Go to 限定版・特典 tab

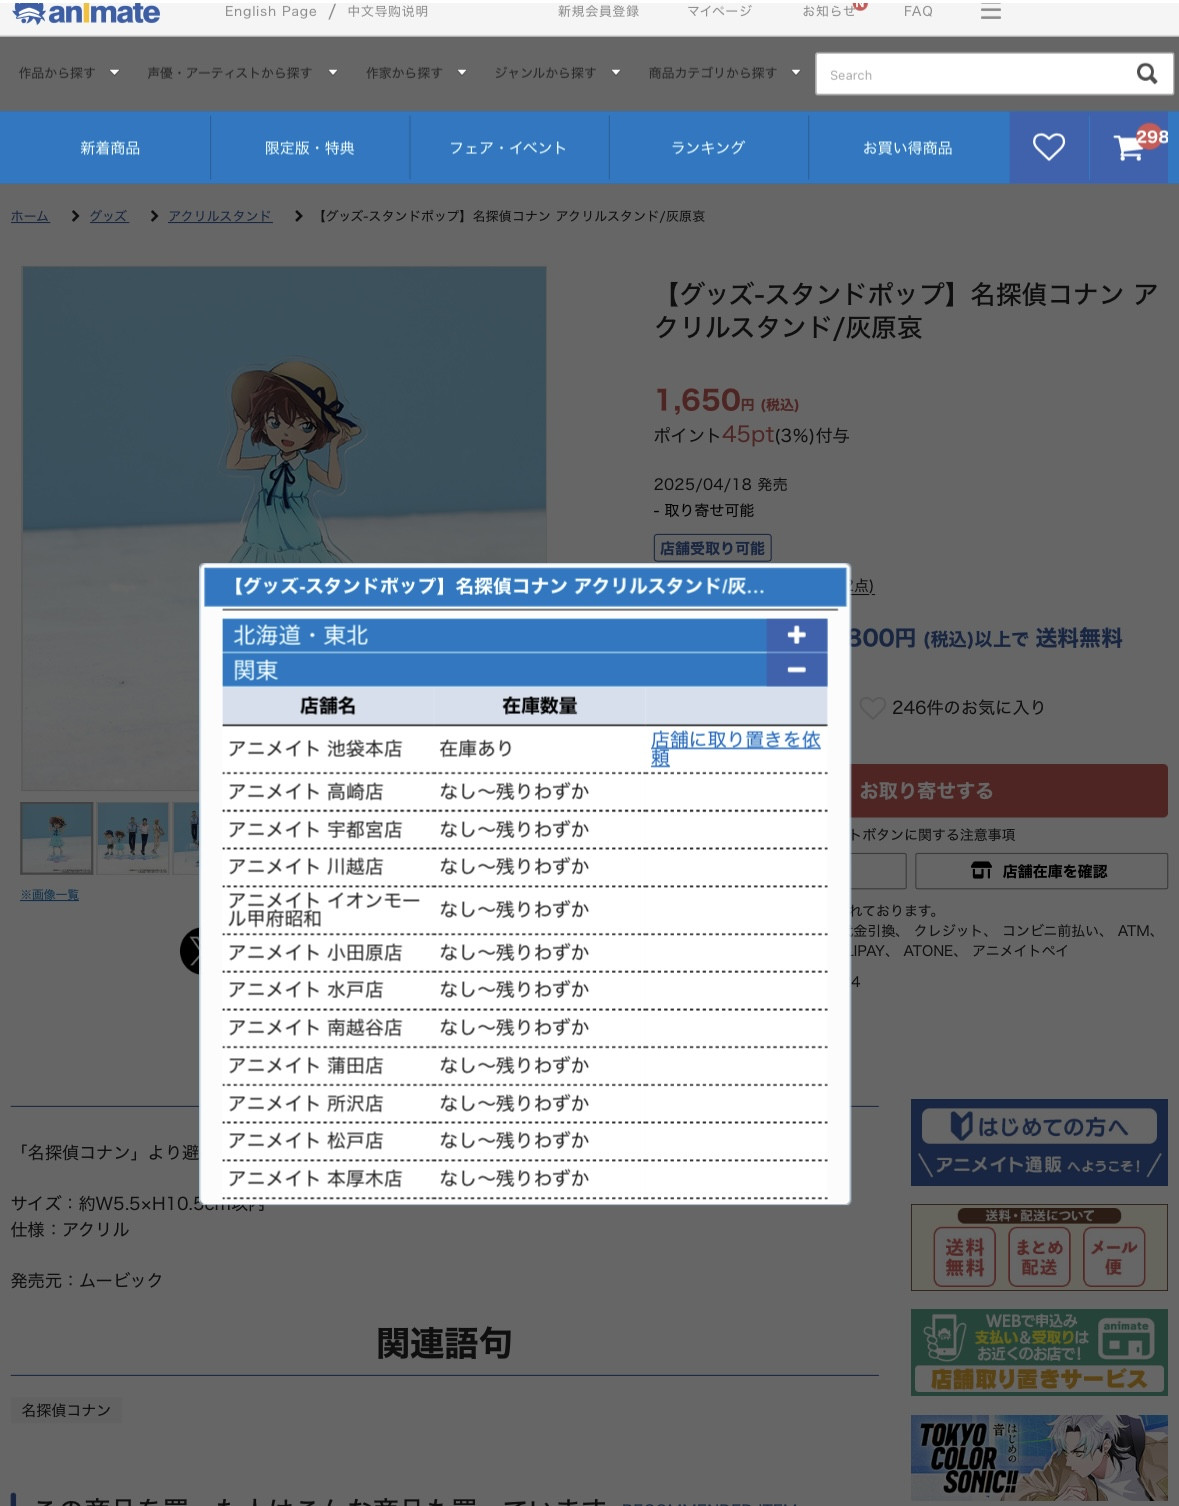point(309,147)
